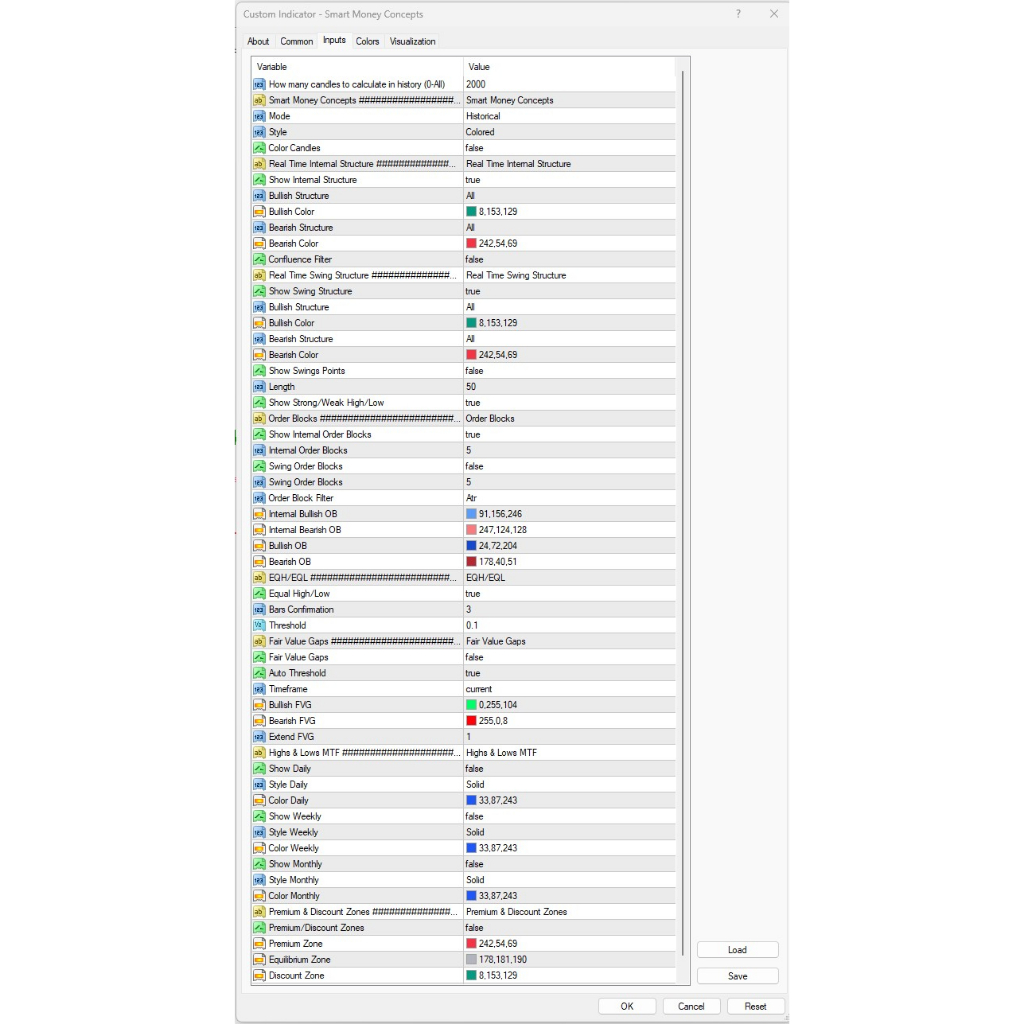
Task: Click Bullish FVG green color swatch 0,255,104
Action: click(x=471, y=705)
